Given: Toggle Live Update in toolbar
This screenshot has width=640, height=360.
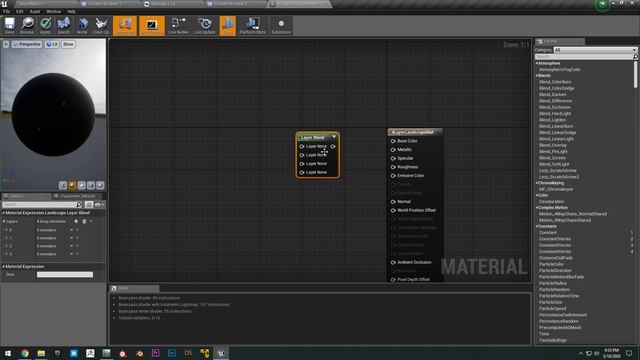Looking at the screenshot, I should pos(204,26).
